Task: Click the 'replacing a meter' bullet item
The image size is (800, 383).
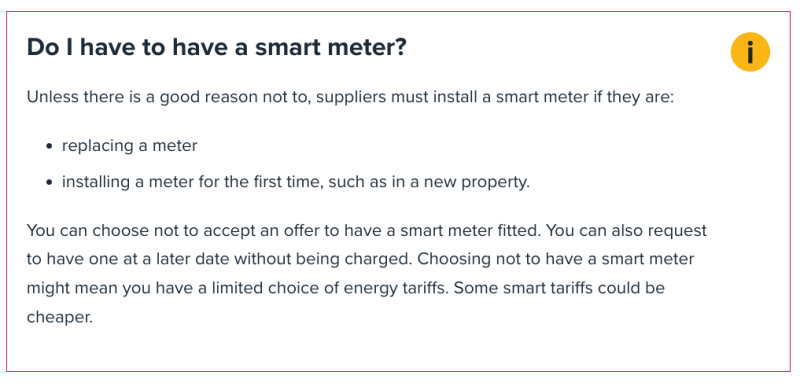Action: pyautogui.click(x=130, y=146)
